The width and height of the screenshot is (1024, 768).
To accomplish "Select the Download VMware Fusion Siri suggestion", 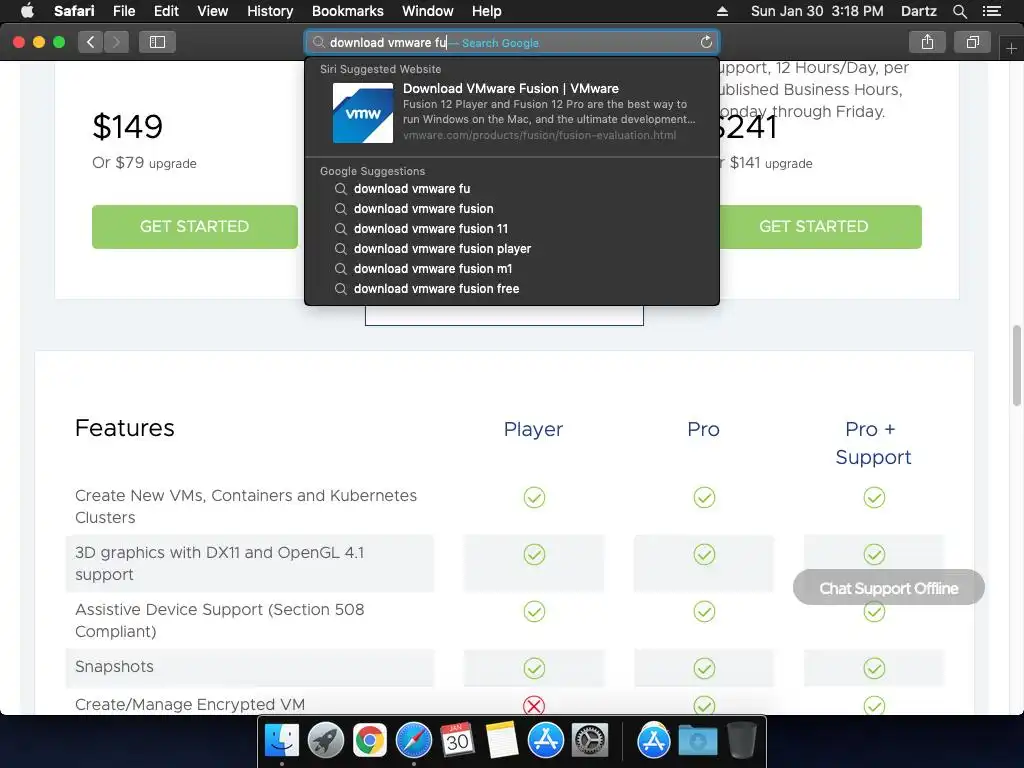I will [512, 112].
